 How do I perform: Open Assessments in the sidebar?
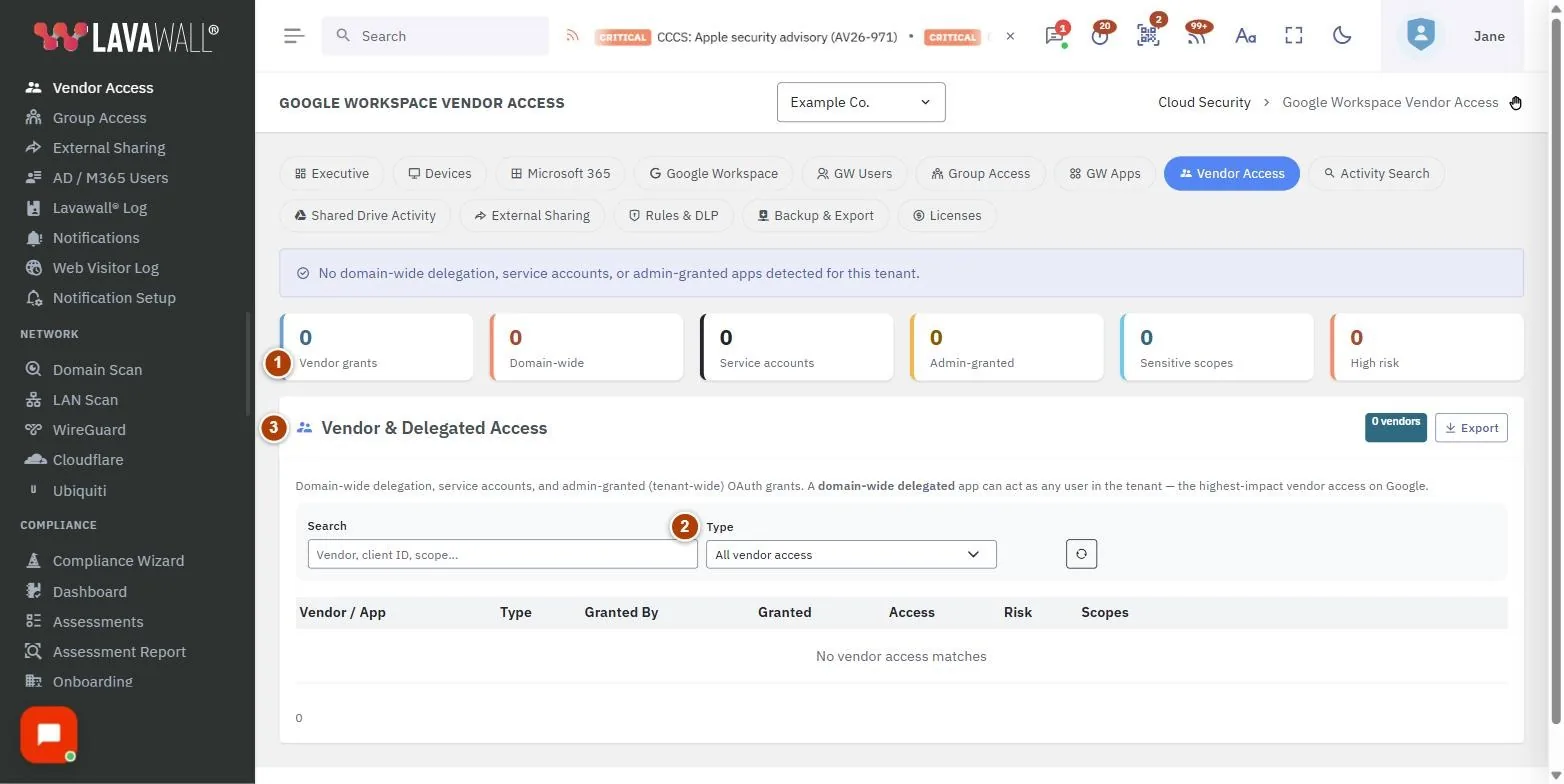pos(97,622)
